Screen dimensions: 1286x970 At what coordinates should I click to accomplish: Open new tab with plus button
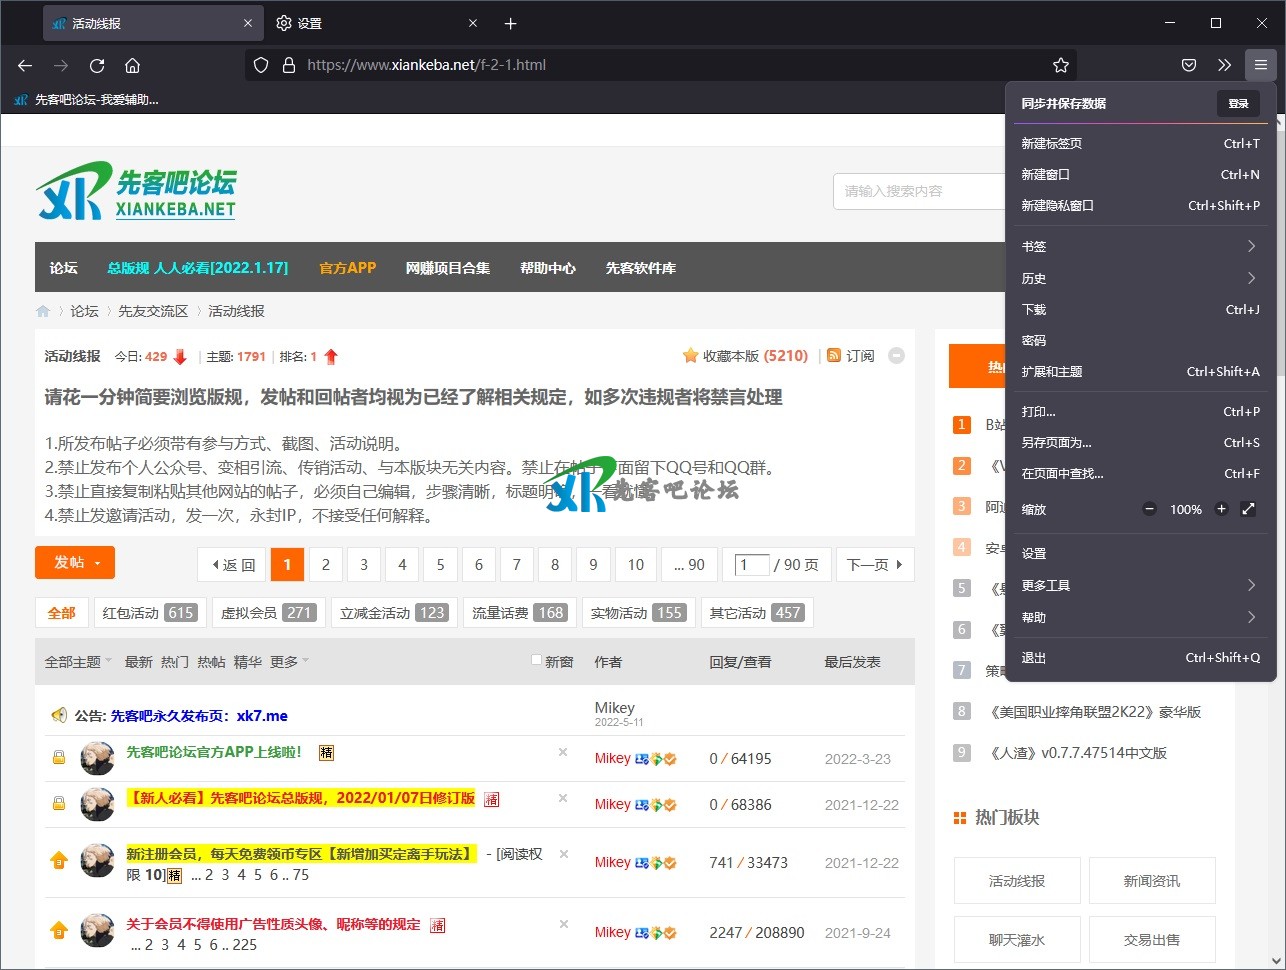[x=510, y=23]
